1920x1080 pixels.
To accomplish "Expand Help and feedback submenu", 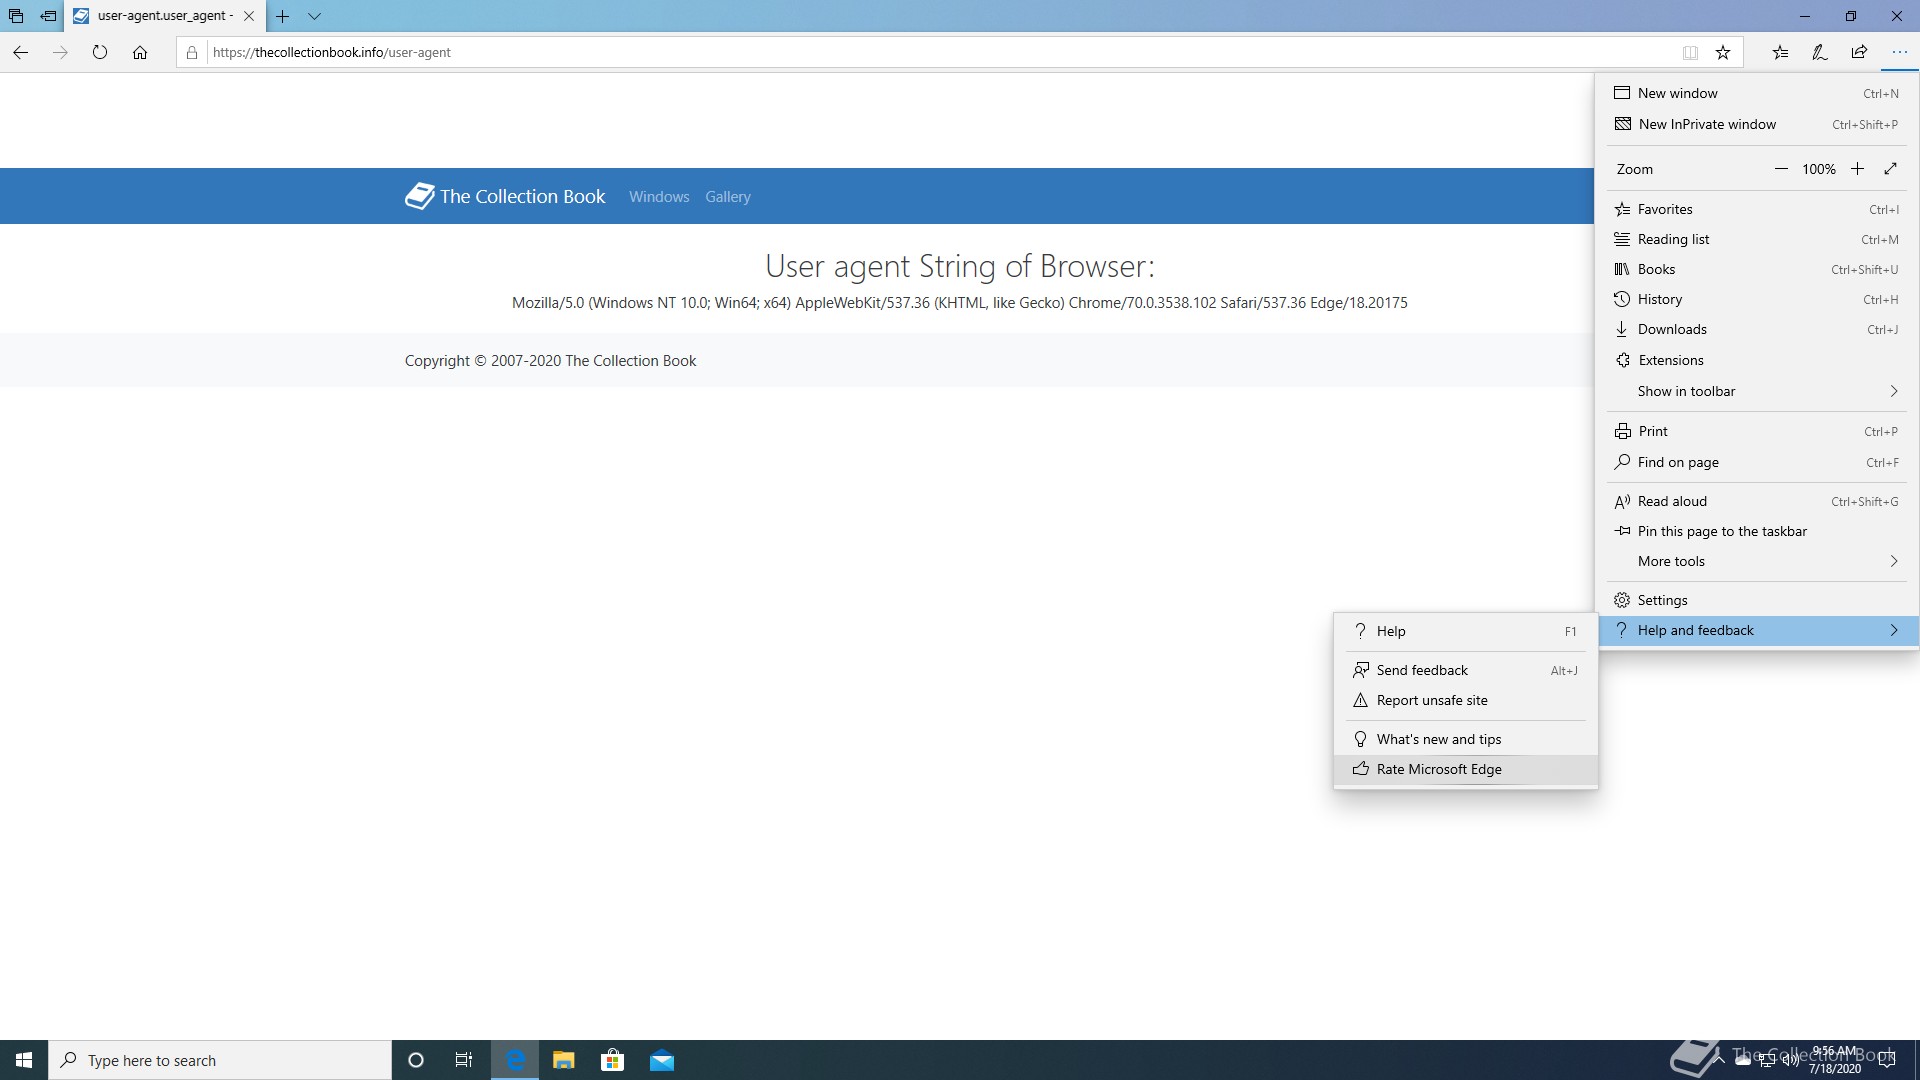I will pos(1757,630).
